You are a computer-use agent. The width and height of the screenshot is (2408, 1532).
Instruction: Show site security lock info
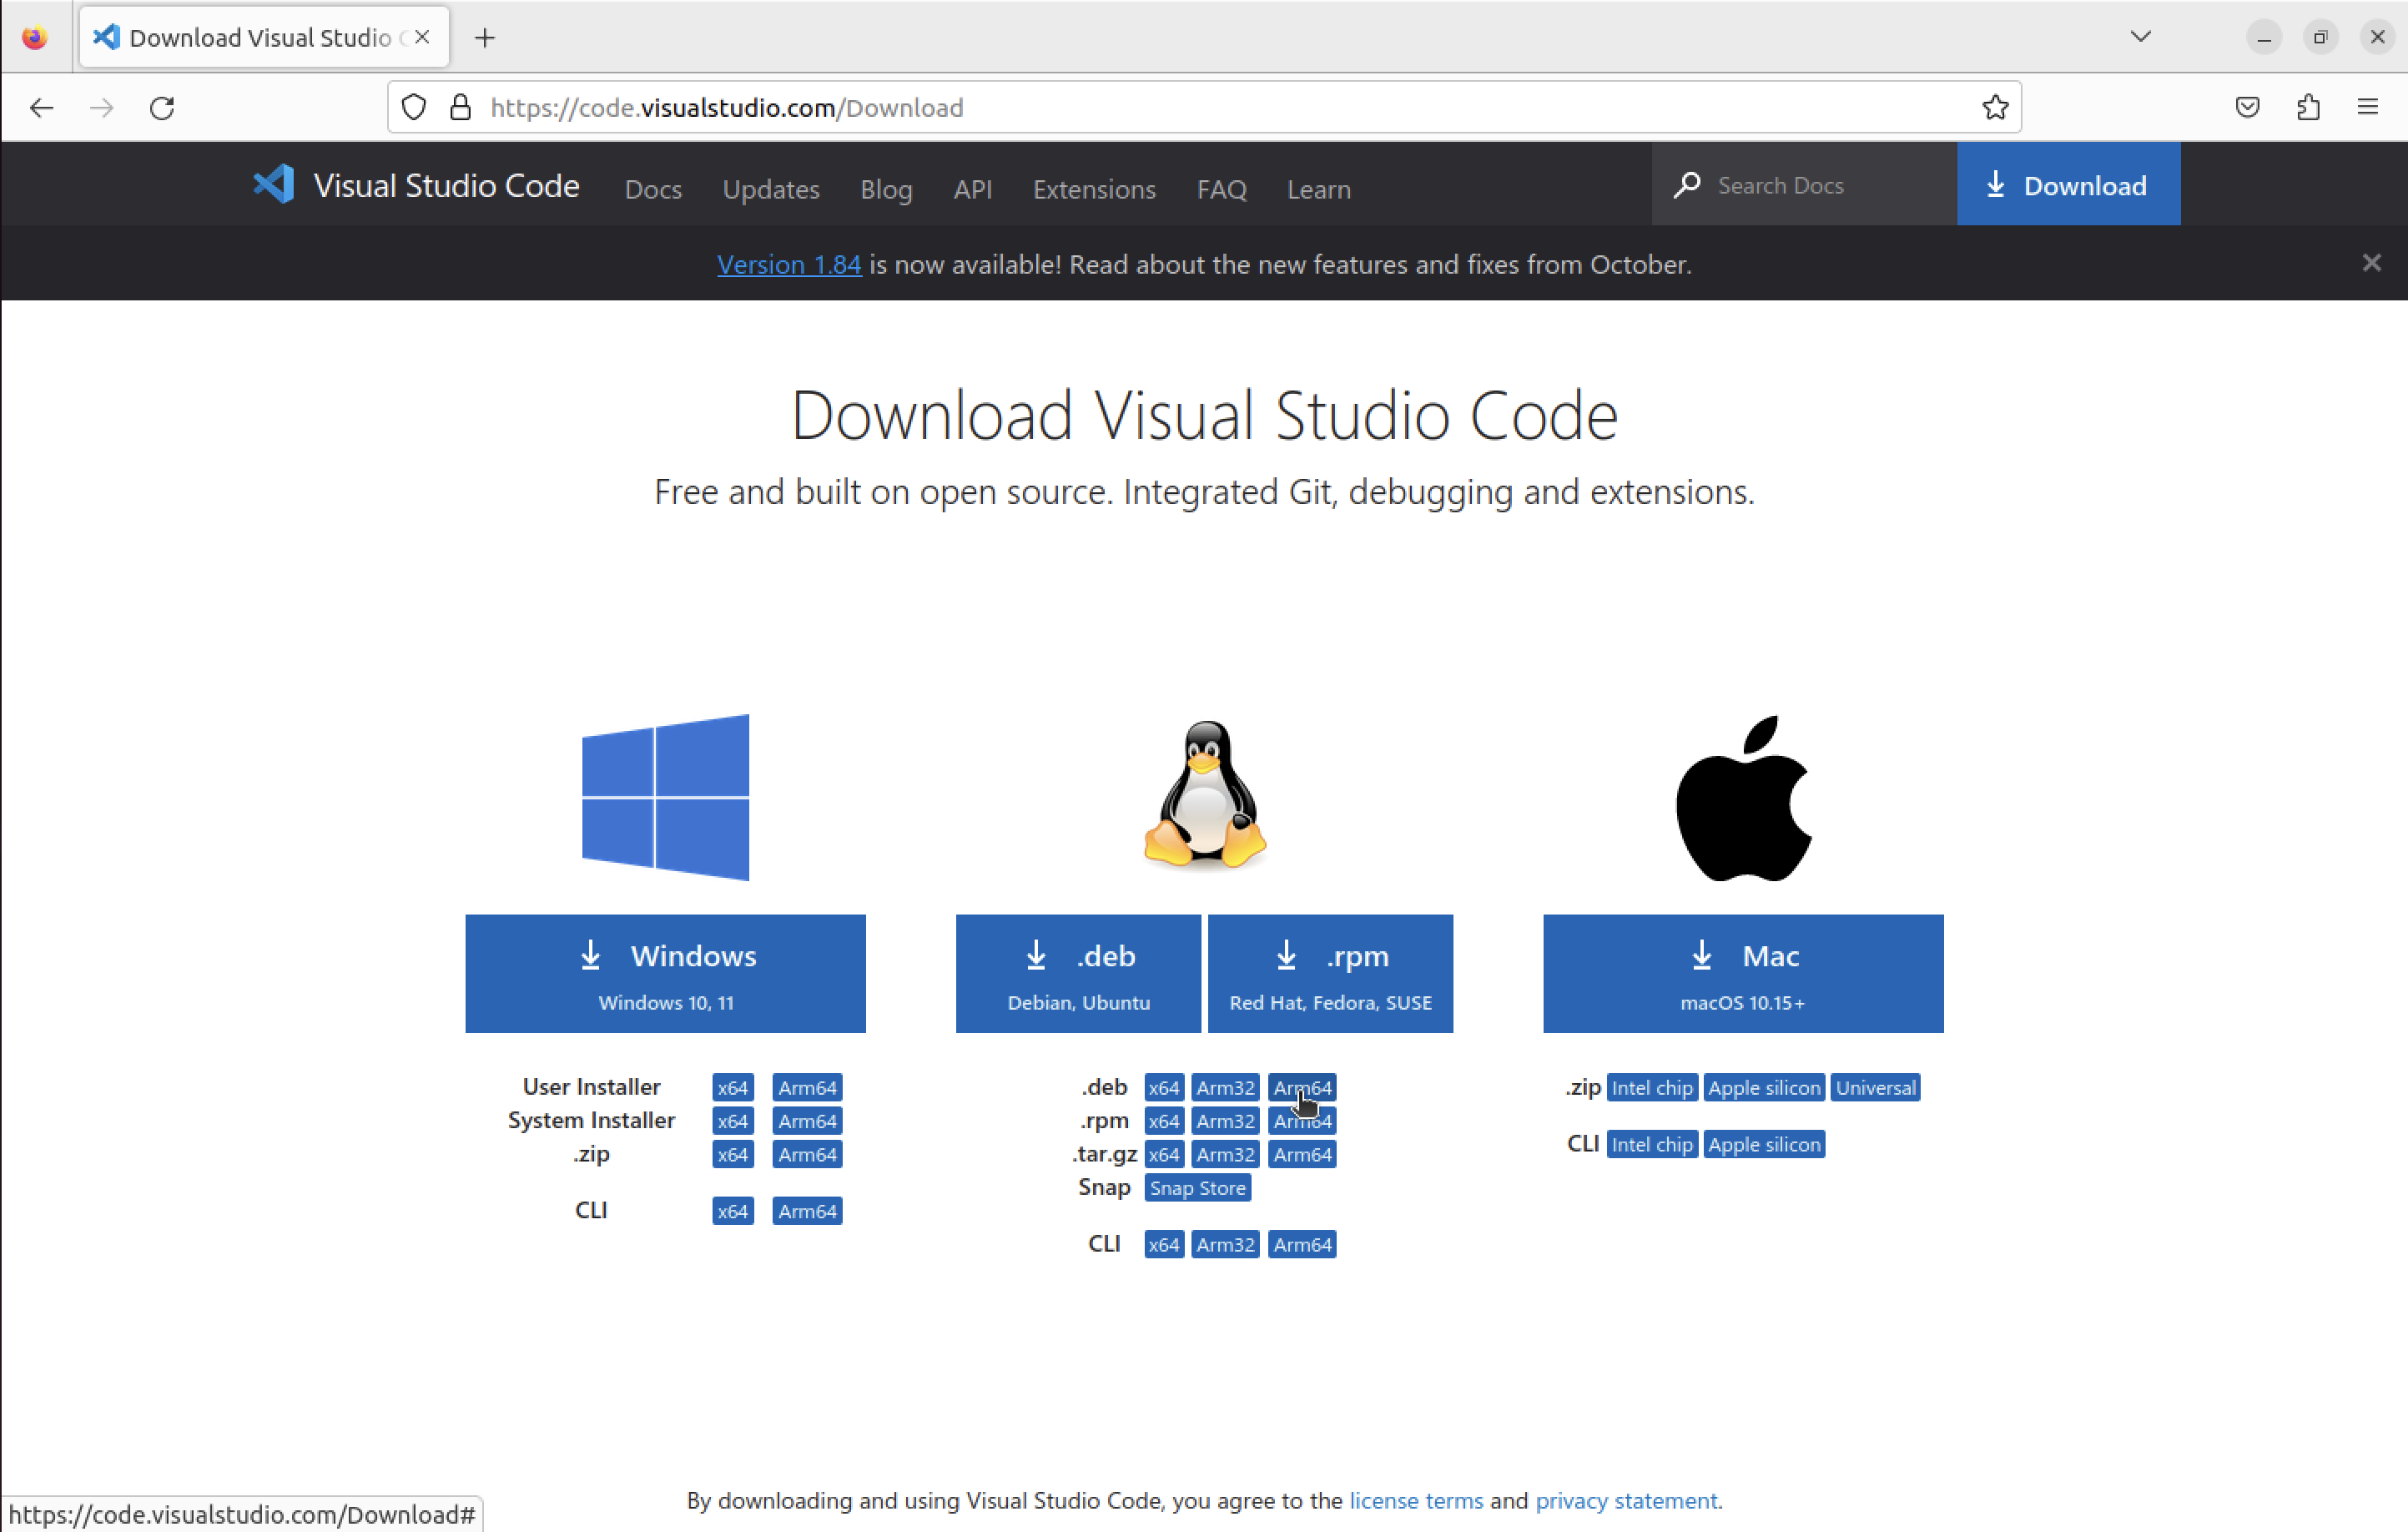point(460,107)
